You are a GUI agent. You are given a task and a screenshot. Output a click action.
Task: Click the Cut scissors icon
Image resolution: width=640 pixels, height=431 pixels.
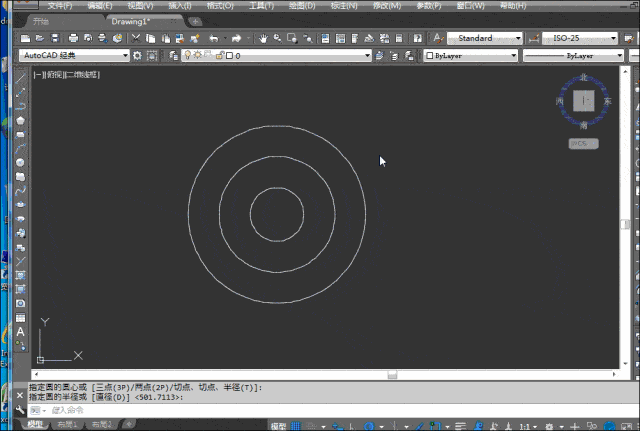tap(136, 38)
